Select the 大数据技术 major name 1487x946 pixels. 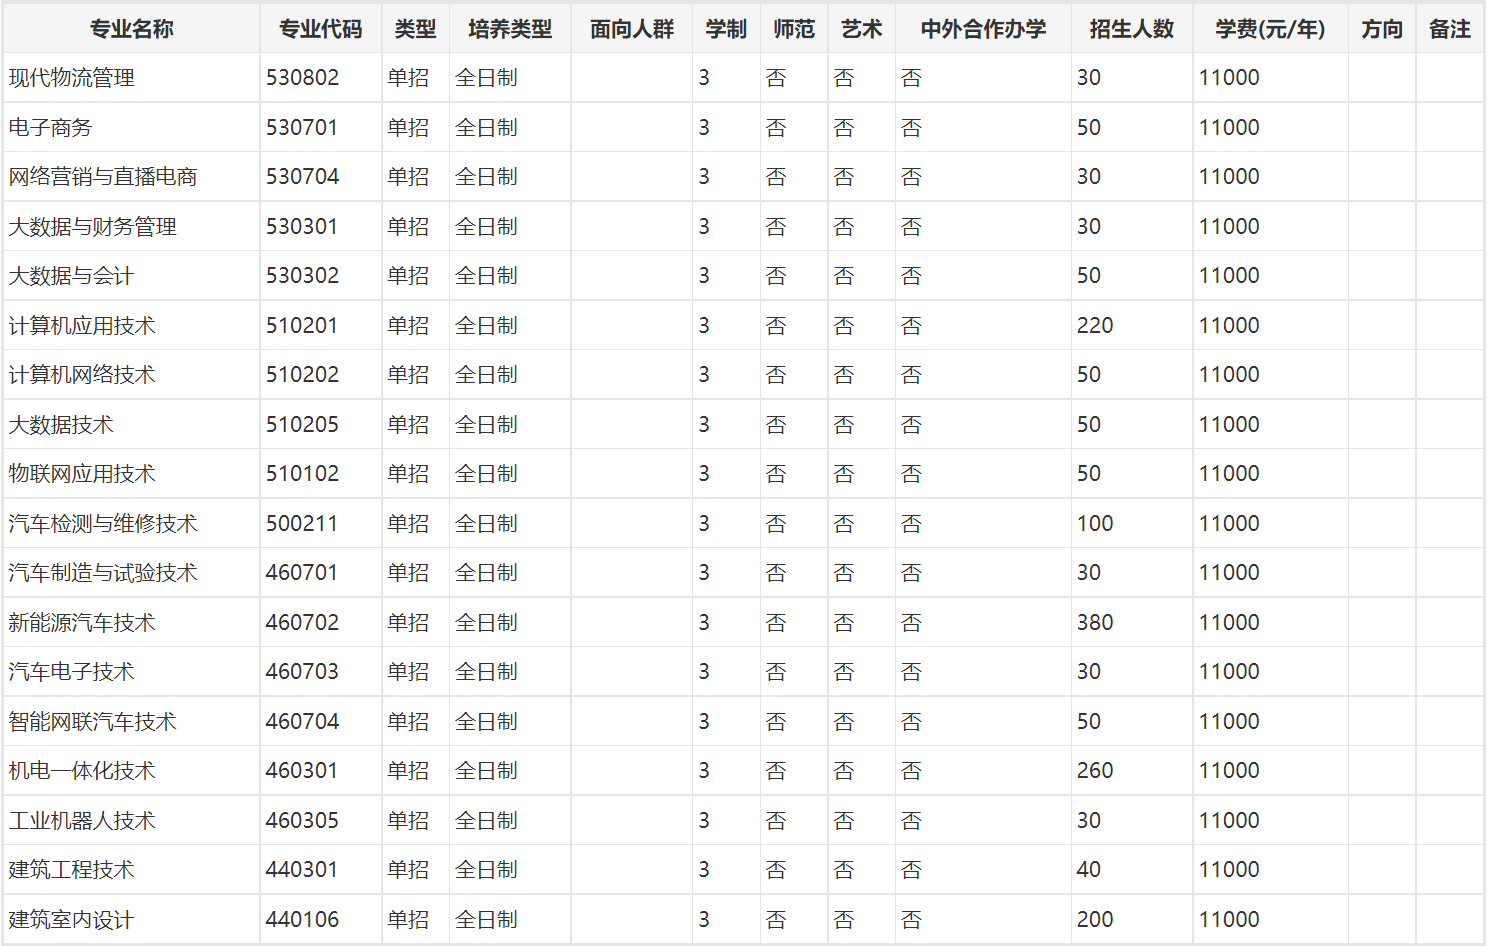click(x=61, y=425)
